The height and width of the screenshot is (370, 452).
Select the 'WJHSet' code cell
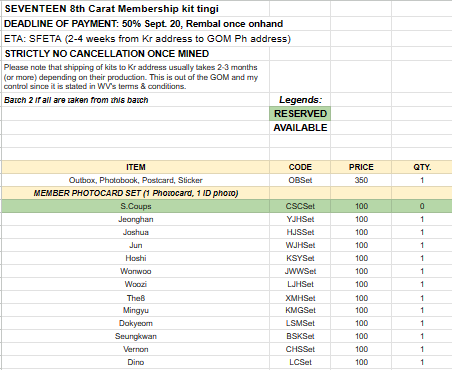pyautogui.click(x=300, y=245)
